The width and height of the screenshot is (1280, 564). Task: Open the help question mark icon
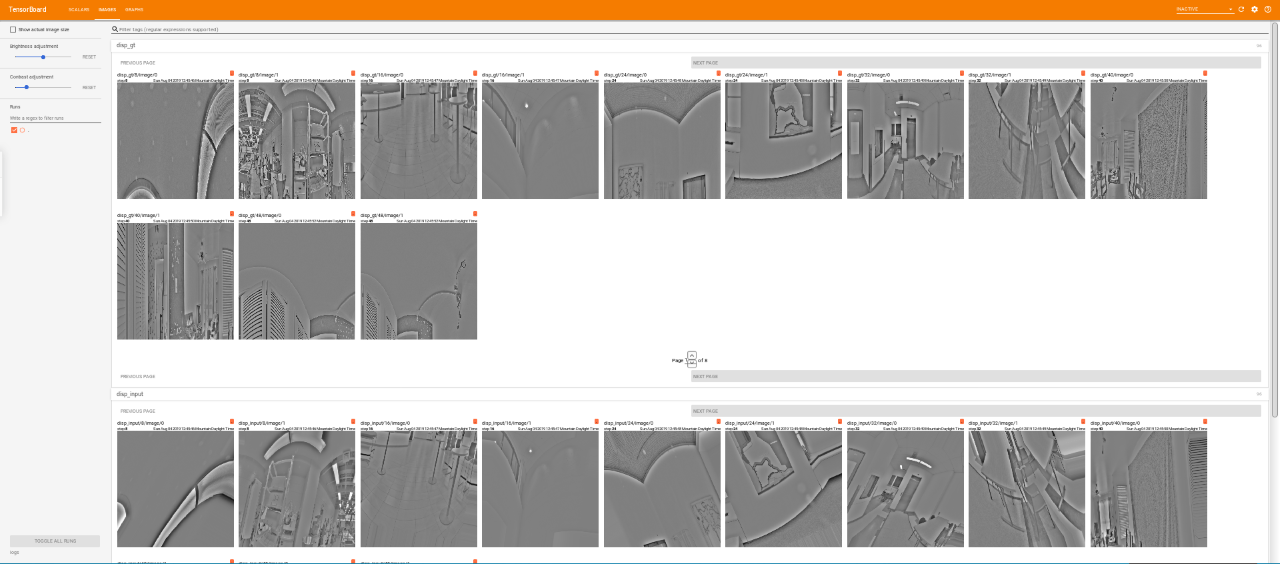click(x=1268, y=9)
